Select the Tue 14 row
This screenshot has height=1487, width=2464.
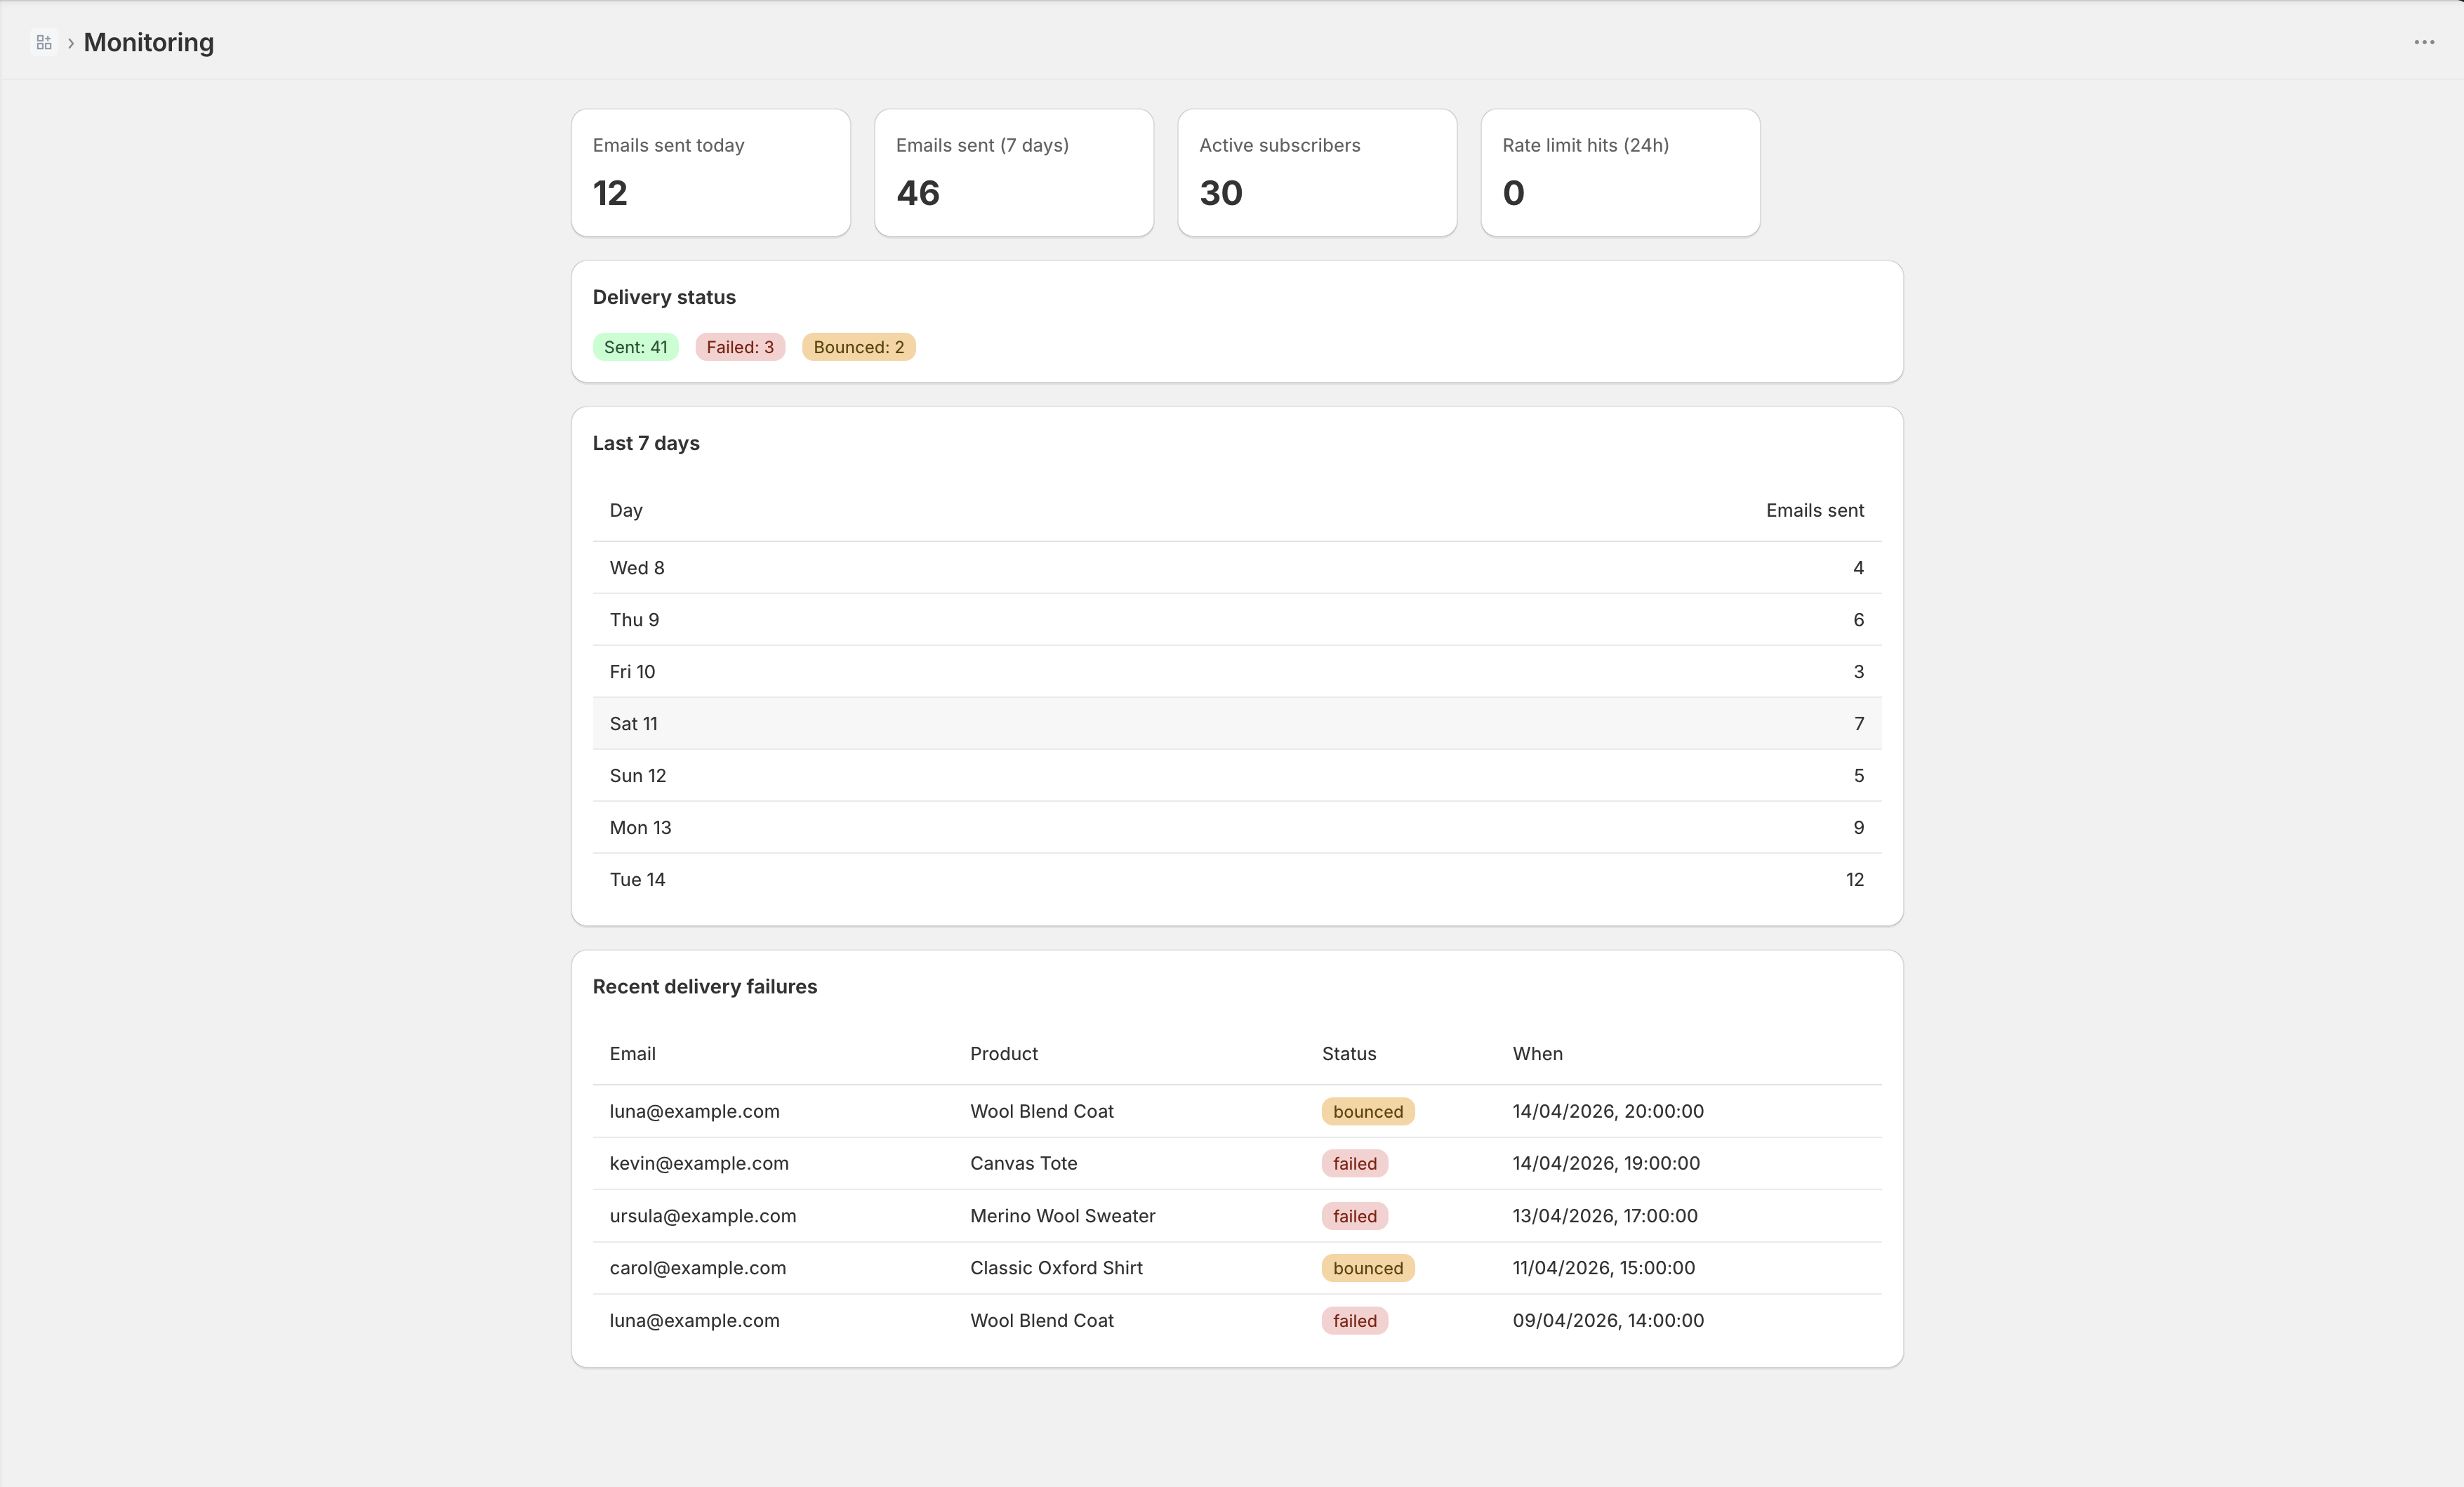[x=1237, y=880]
